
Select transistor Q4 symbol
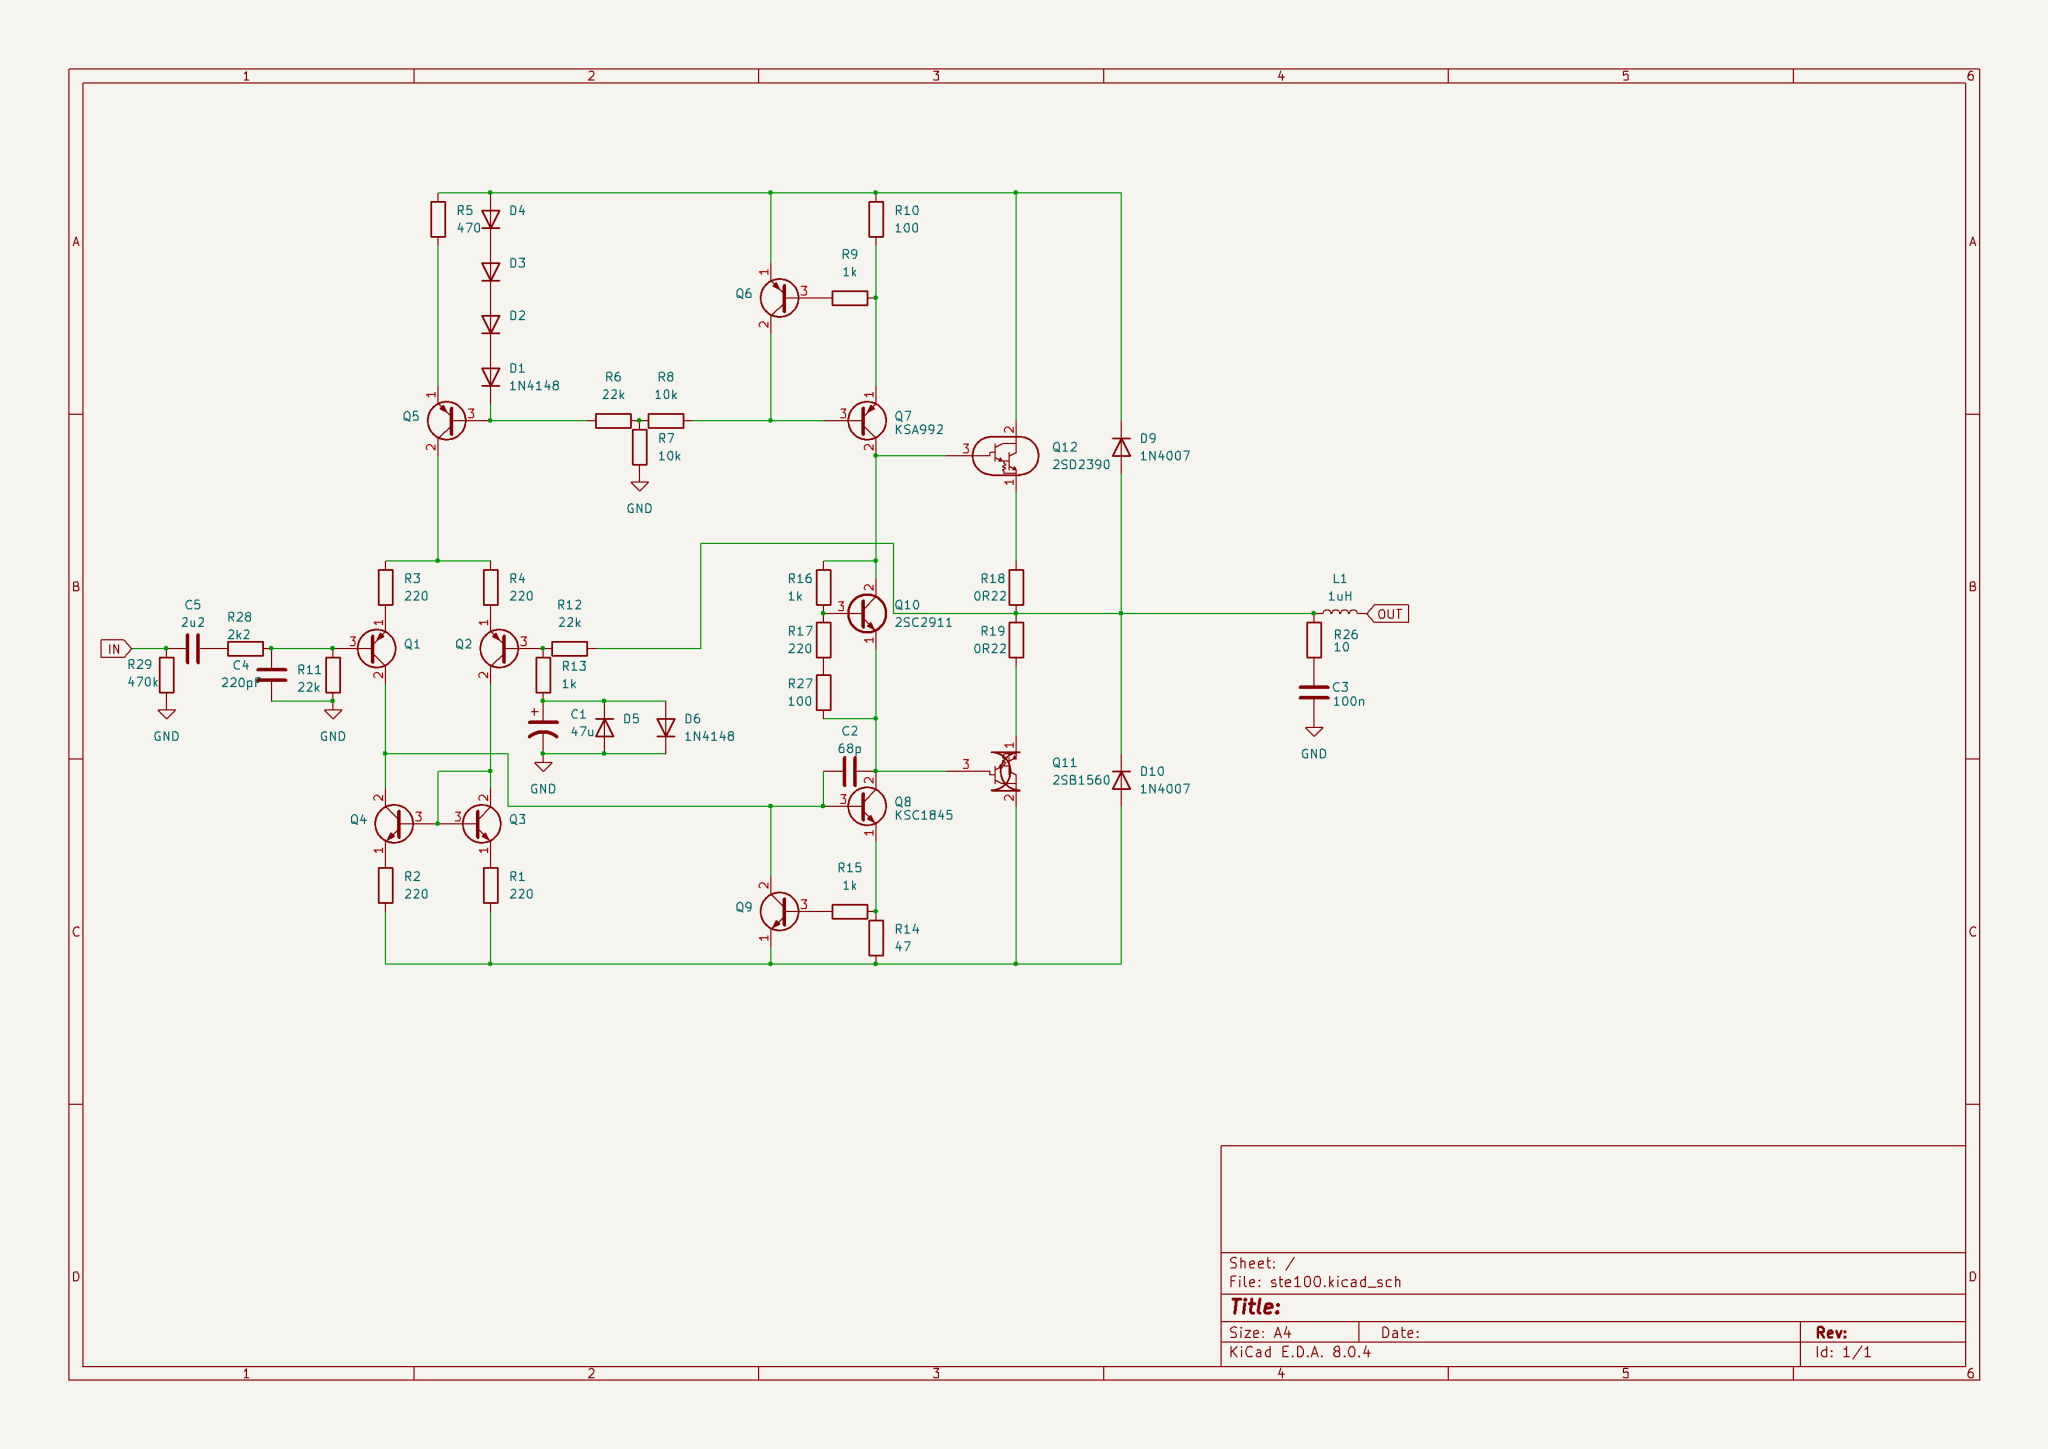pyautogui.click(x=394, y=824)
